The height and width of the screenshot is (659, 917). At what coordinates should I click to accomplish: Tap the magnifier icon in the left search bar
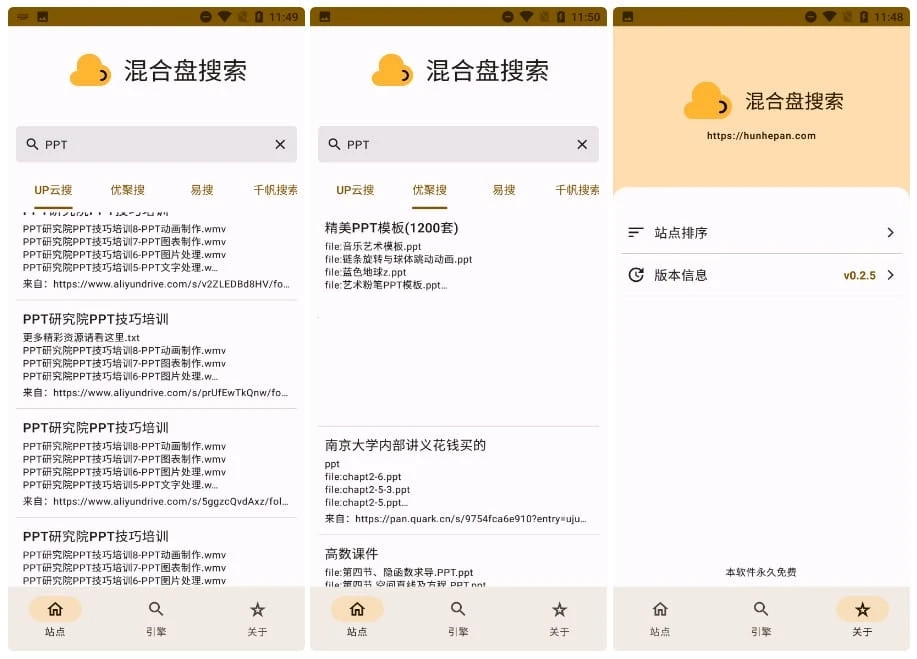click(x=32, y=145)
